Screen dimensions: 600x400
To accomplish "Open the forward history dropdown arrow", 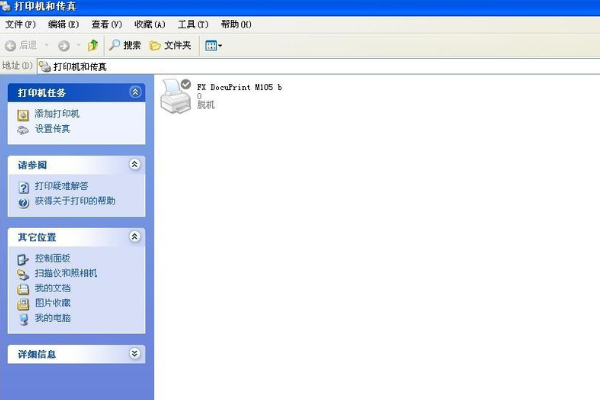I will [78, 46].
